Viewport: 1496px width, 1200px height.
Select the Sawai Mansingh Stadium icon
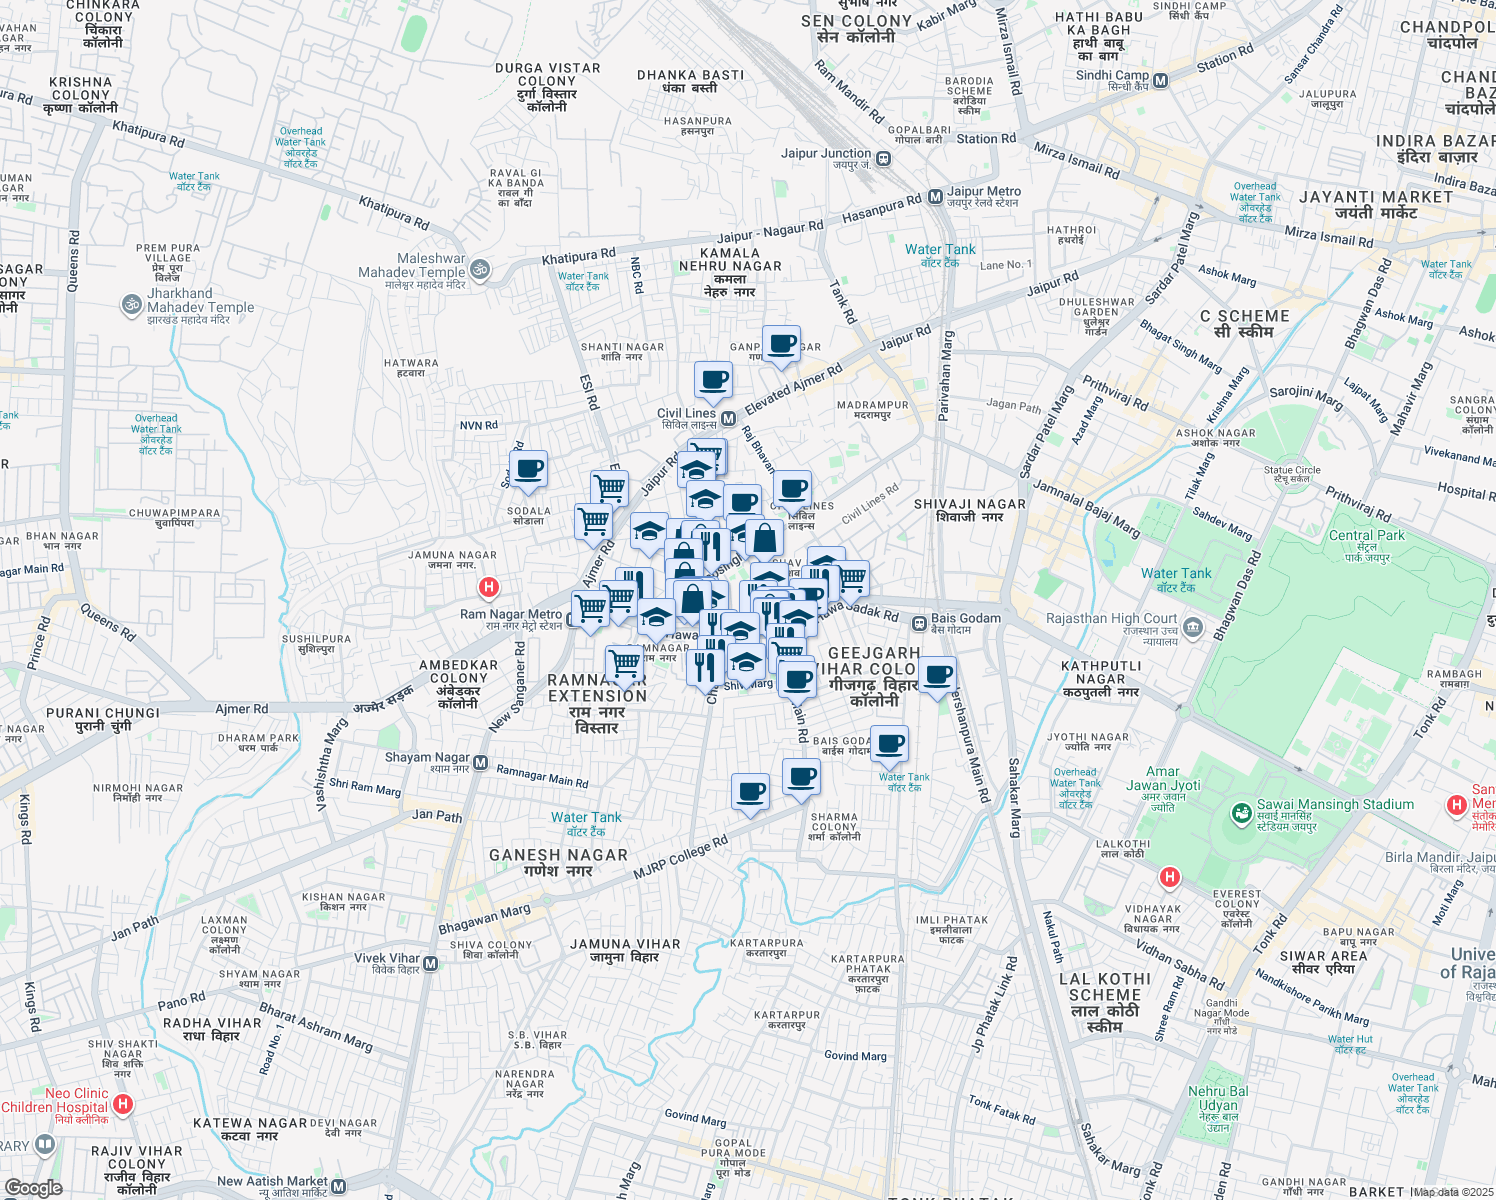tap(1242, 813)
